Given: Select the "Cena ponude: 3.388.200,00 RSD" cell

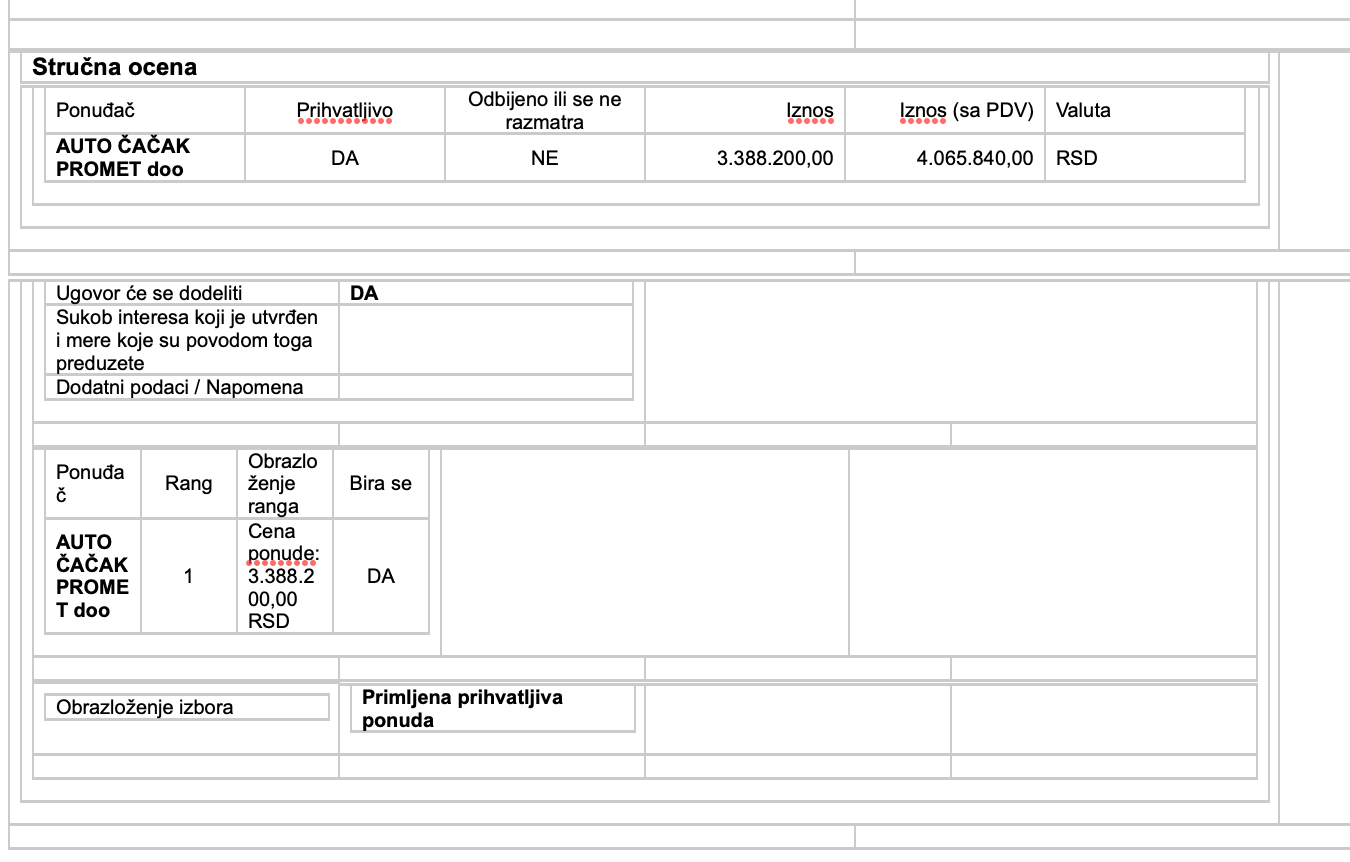Looking at the screenshot, I should click(x=283, y=576).
